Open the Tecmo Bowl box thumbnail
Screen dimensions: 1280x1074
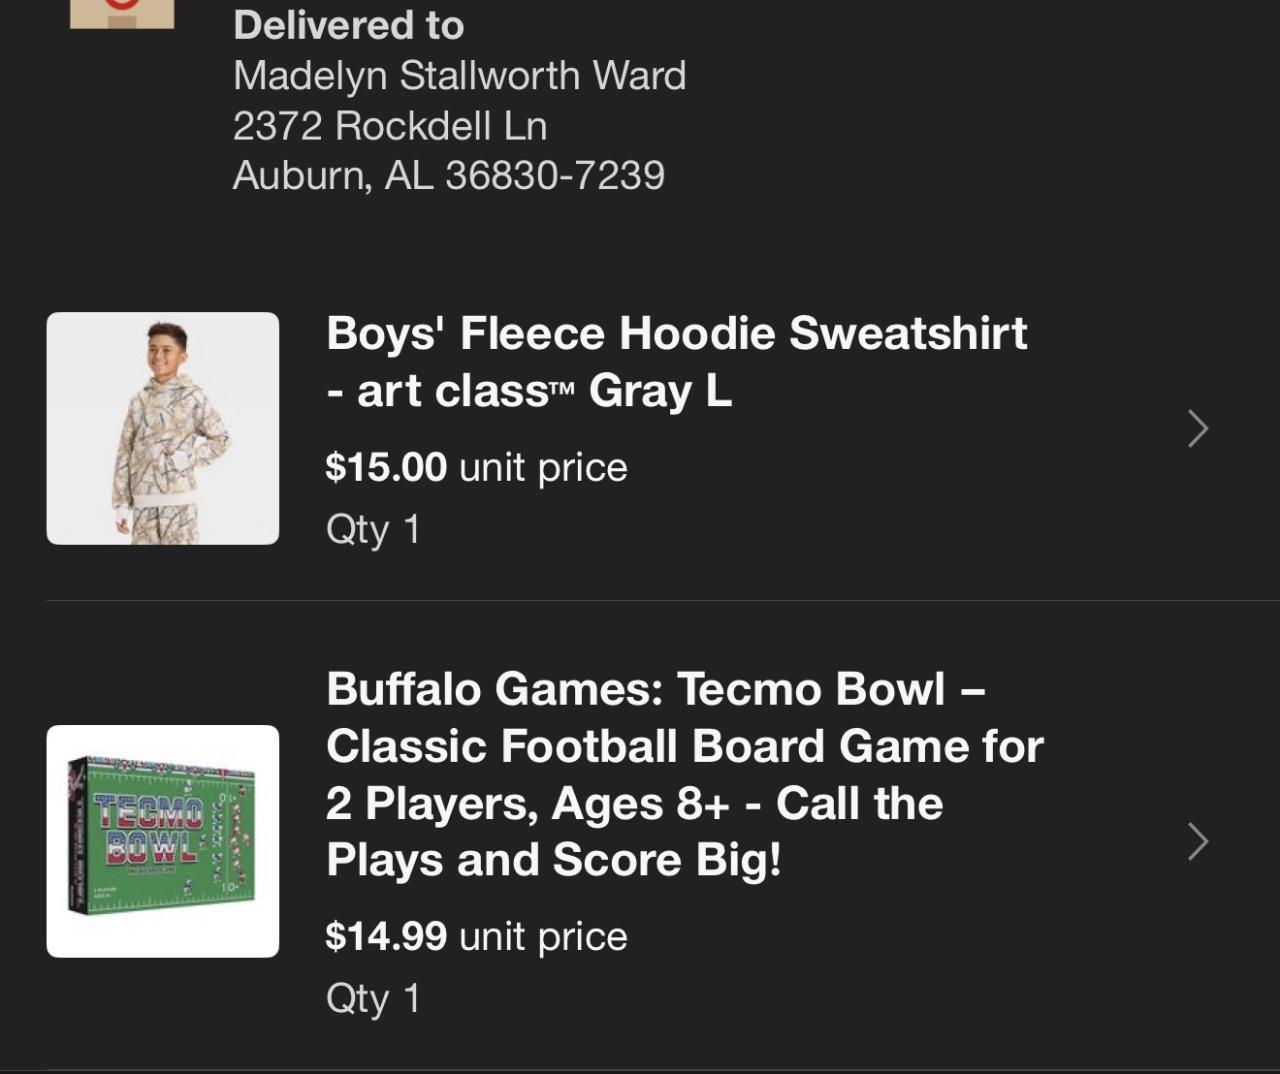click(x=163, y=841)
